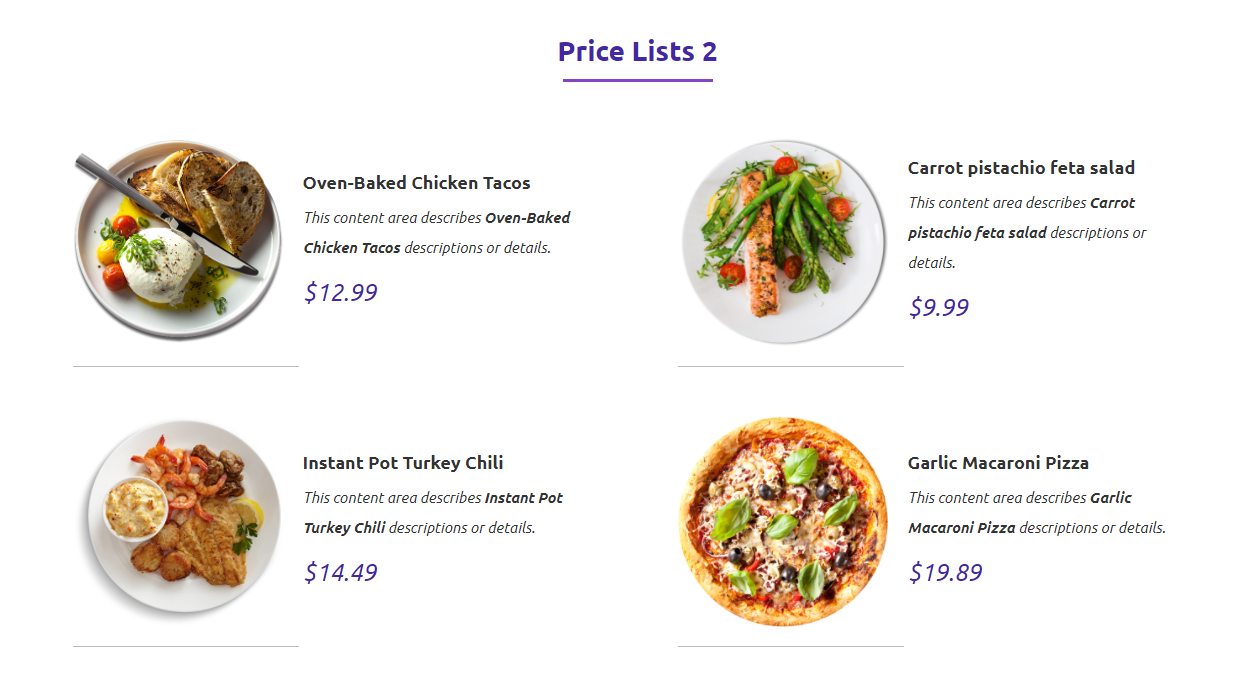Open the Instant Pot Turkey Chili heading

pos(403,463)
